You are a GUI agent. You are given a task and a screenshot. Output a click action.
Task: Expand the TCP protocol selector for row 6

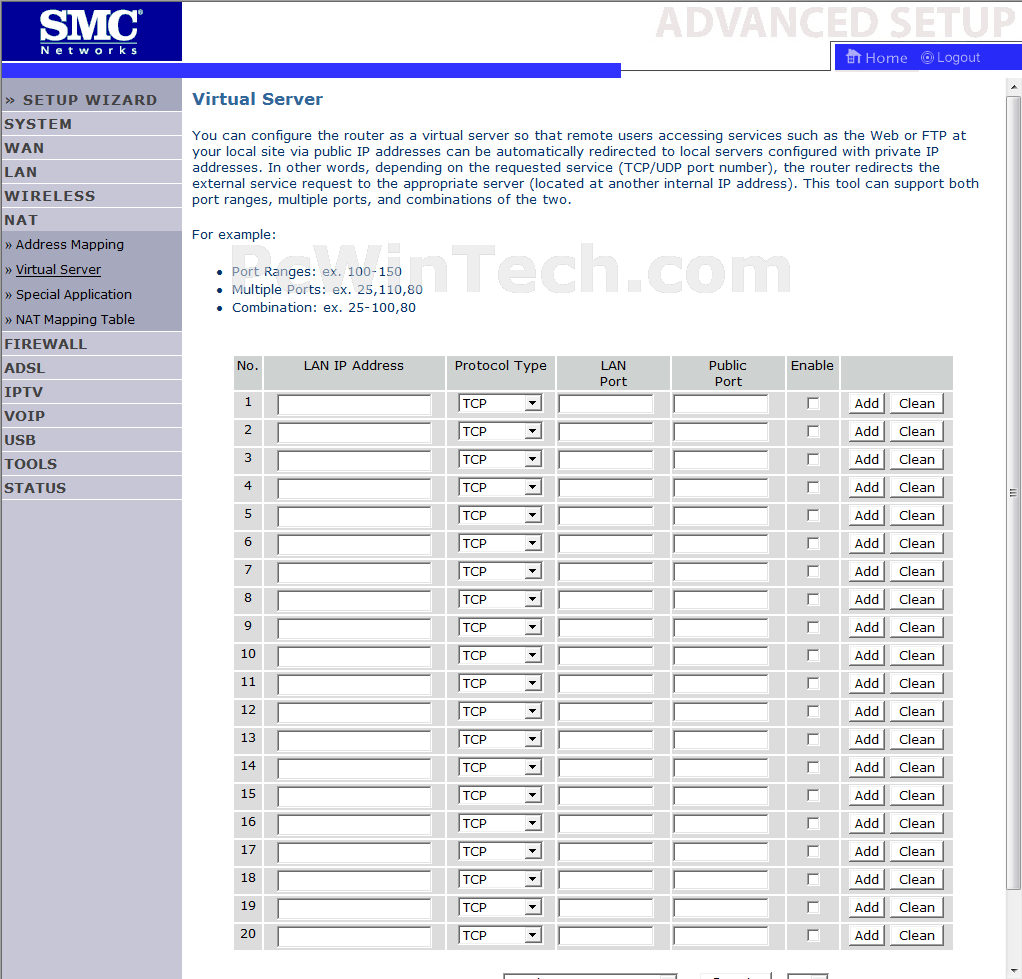coord(500,544)
